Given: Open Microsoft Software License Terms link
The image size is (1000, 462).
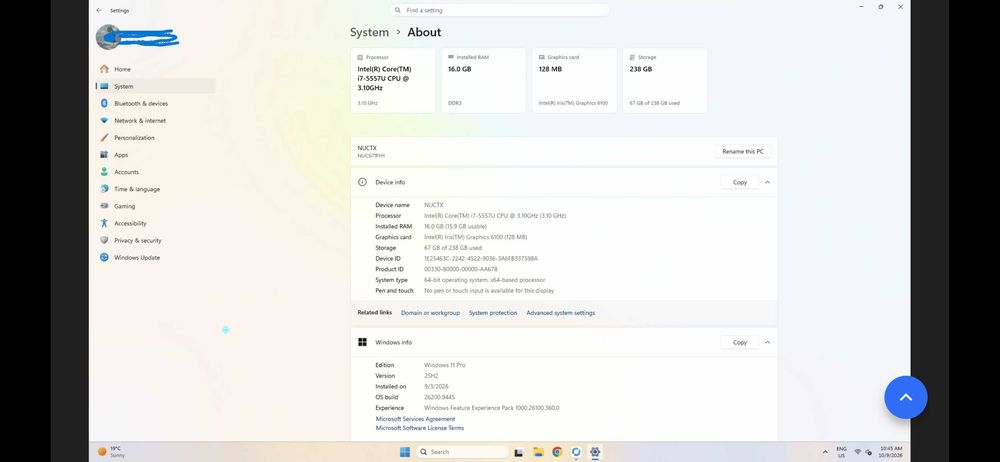Looking at the screenshot, I should [420, 428].
